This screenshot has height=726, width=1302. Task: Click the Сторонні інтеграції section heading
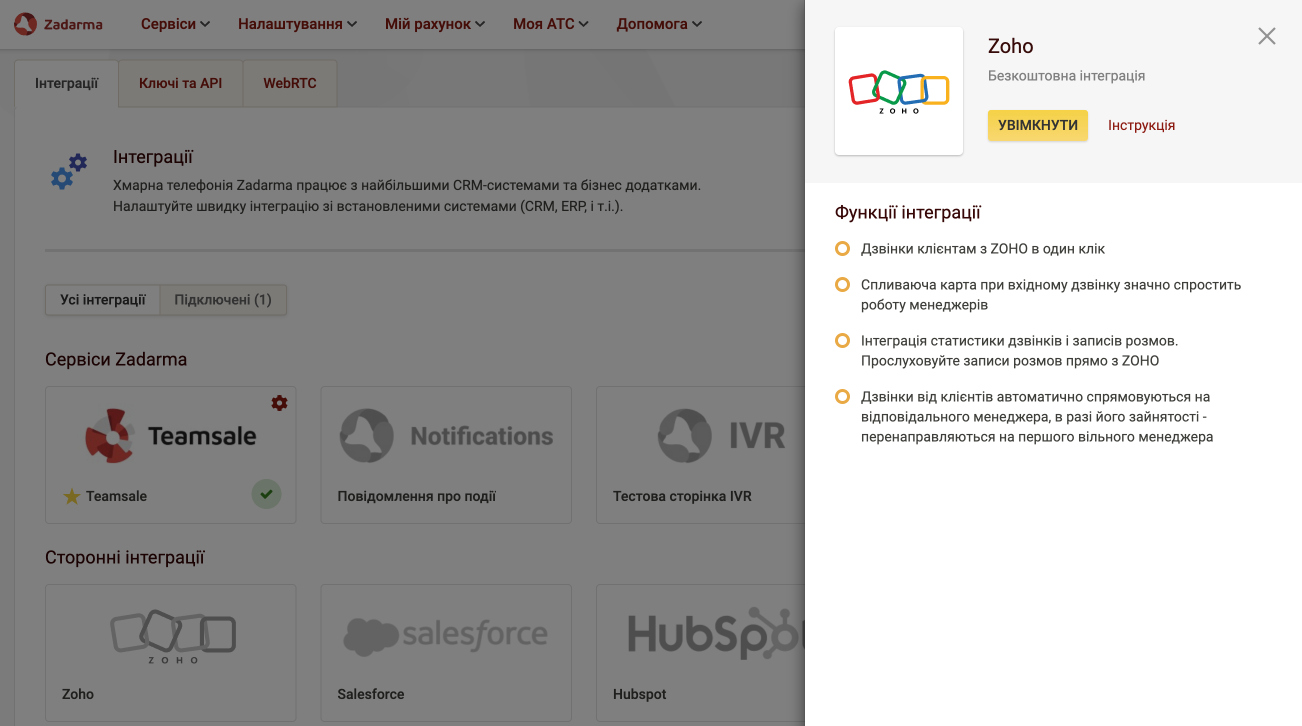125,558
